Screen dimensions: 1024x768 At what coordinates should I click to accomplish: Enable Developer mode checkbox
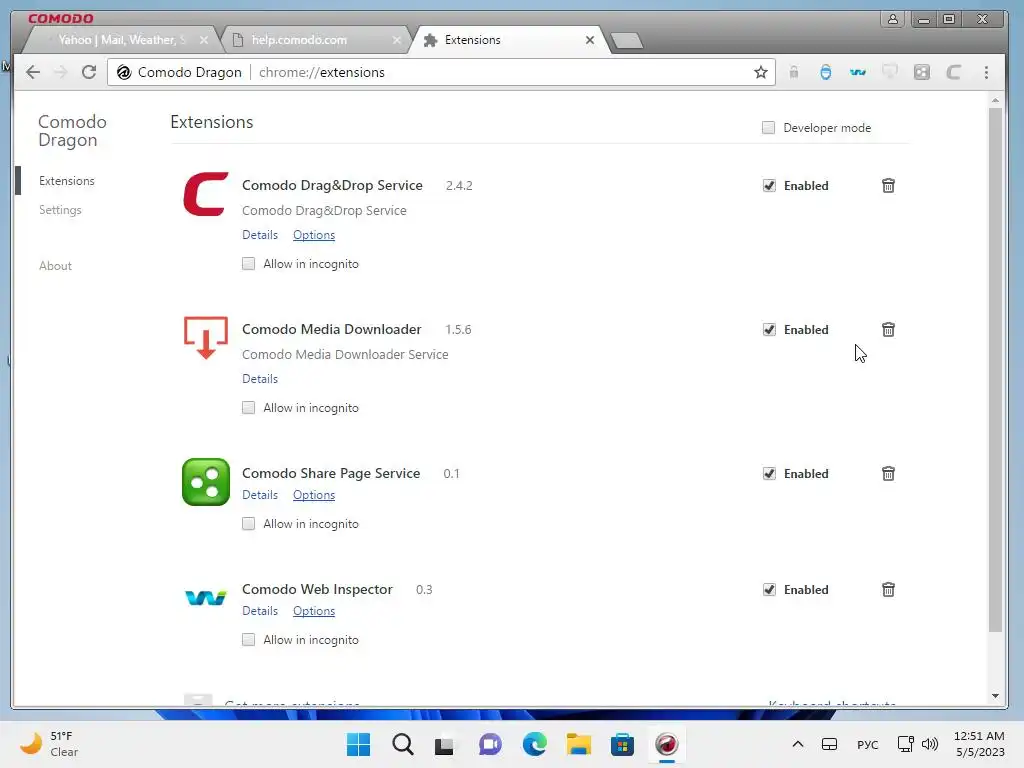(769, 127)
